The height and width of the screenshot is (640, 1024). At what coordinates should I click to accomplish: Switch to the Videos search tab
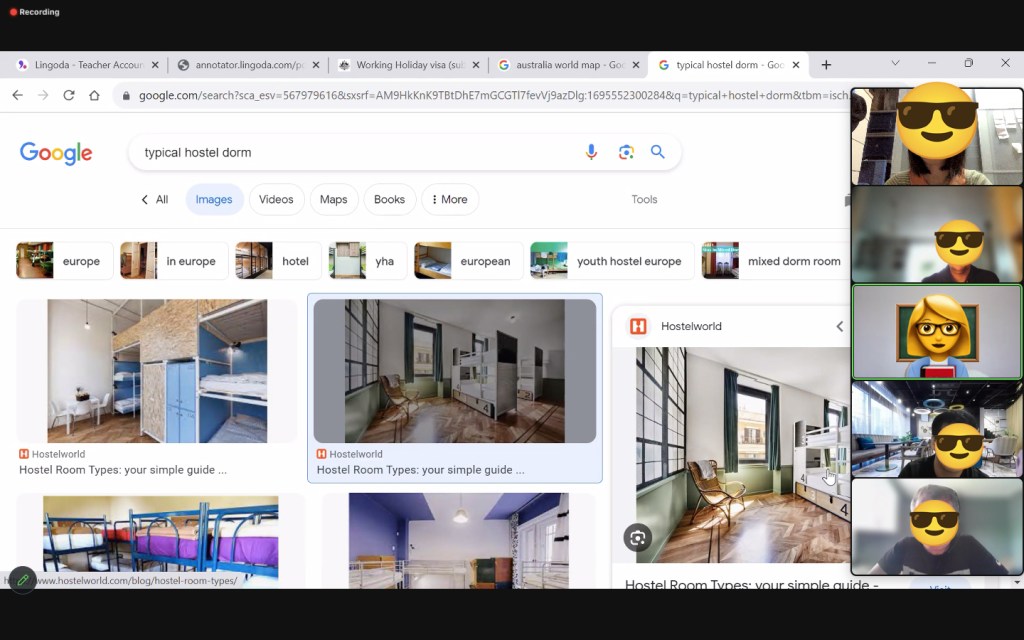[276, 200]
